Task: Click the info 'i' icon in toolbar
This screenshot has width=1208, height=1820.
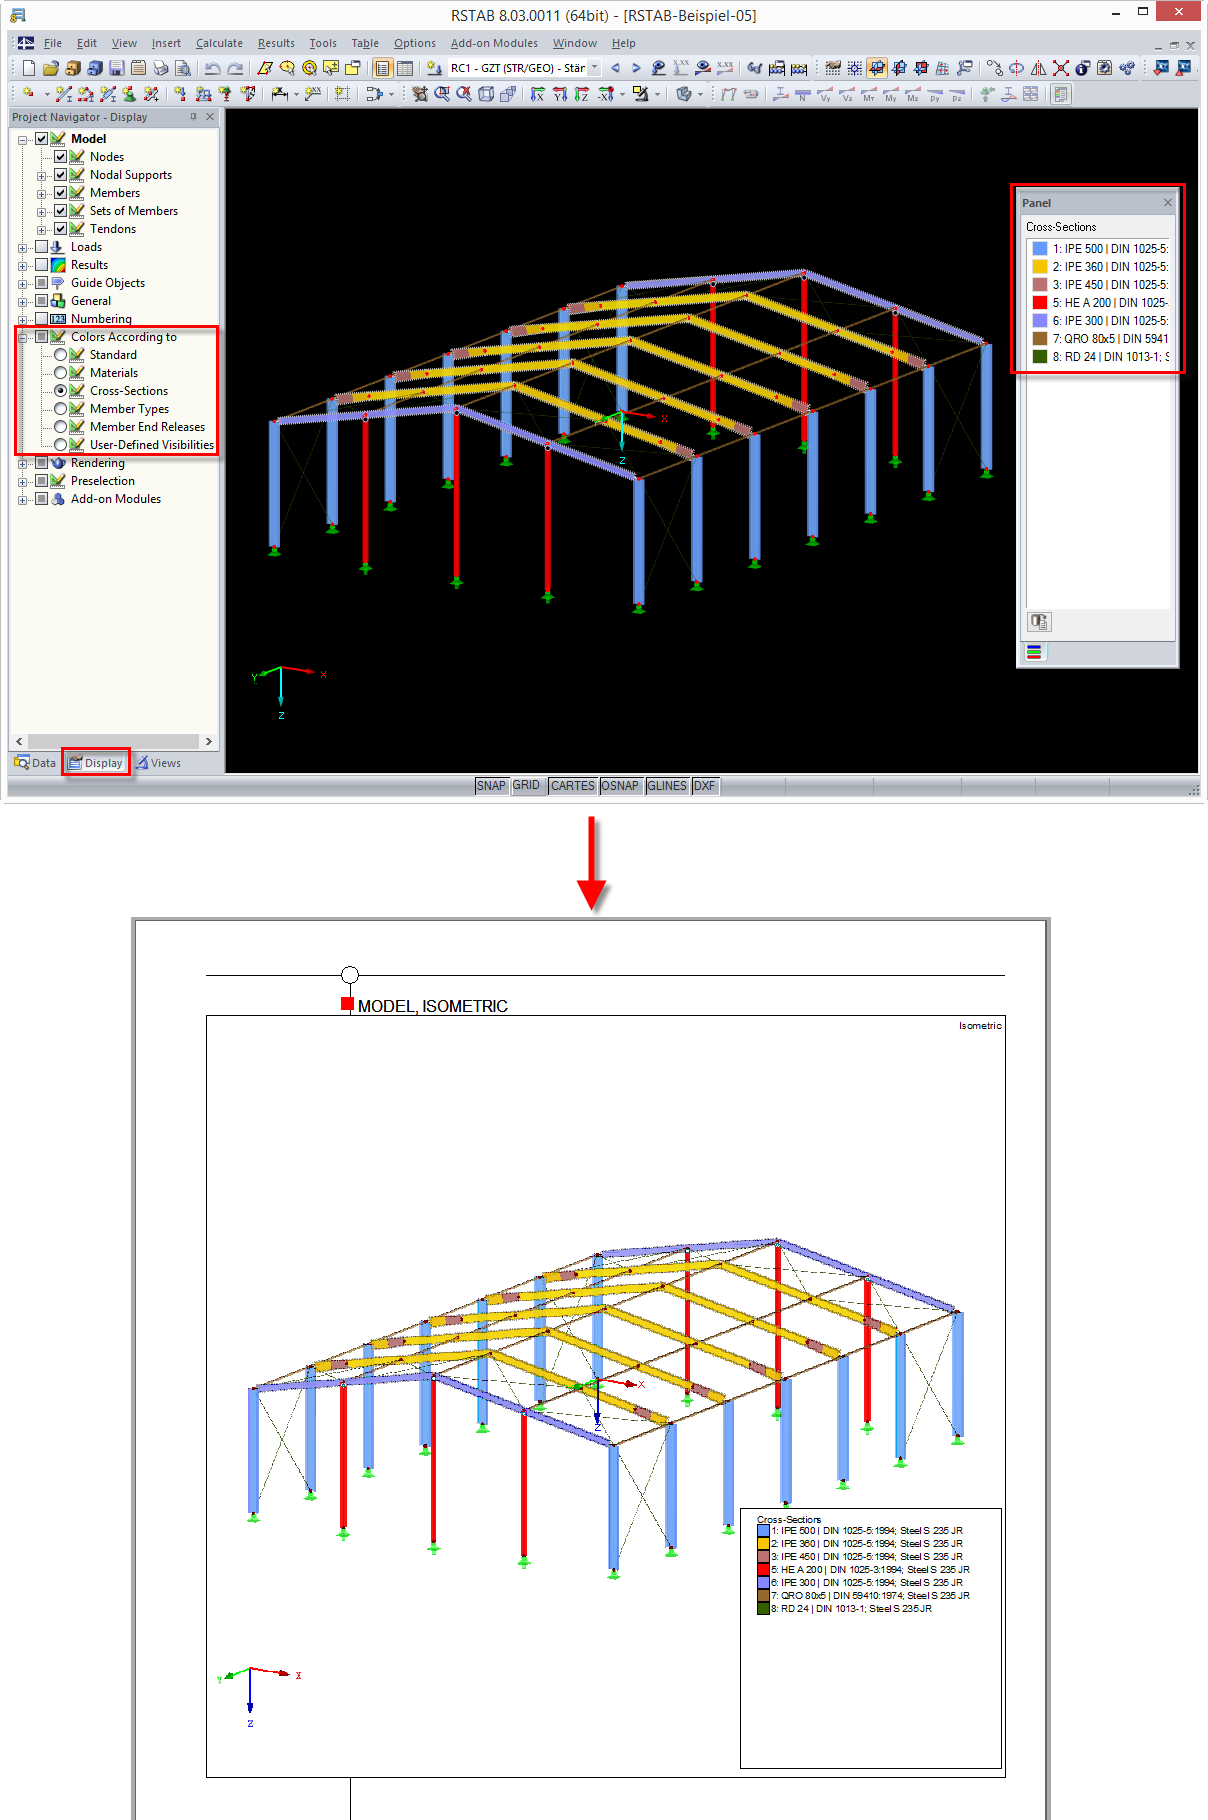Action: coord(1082,68)
